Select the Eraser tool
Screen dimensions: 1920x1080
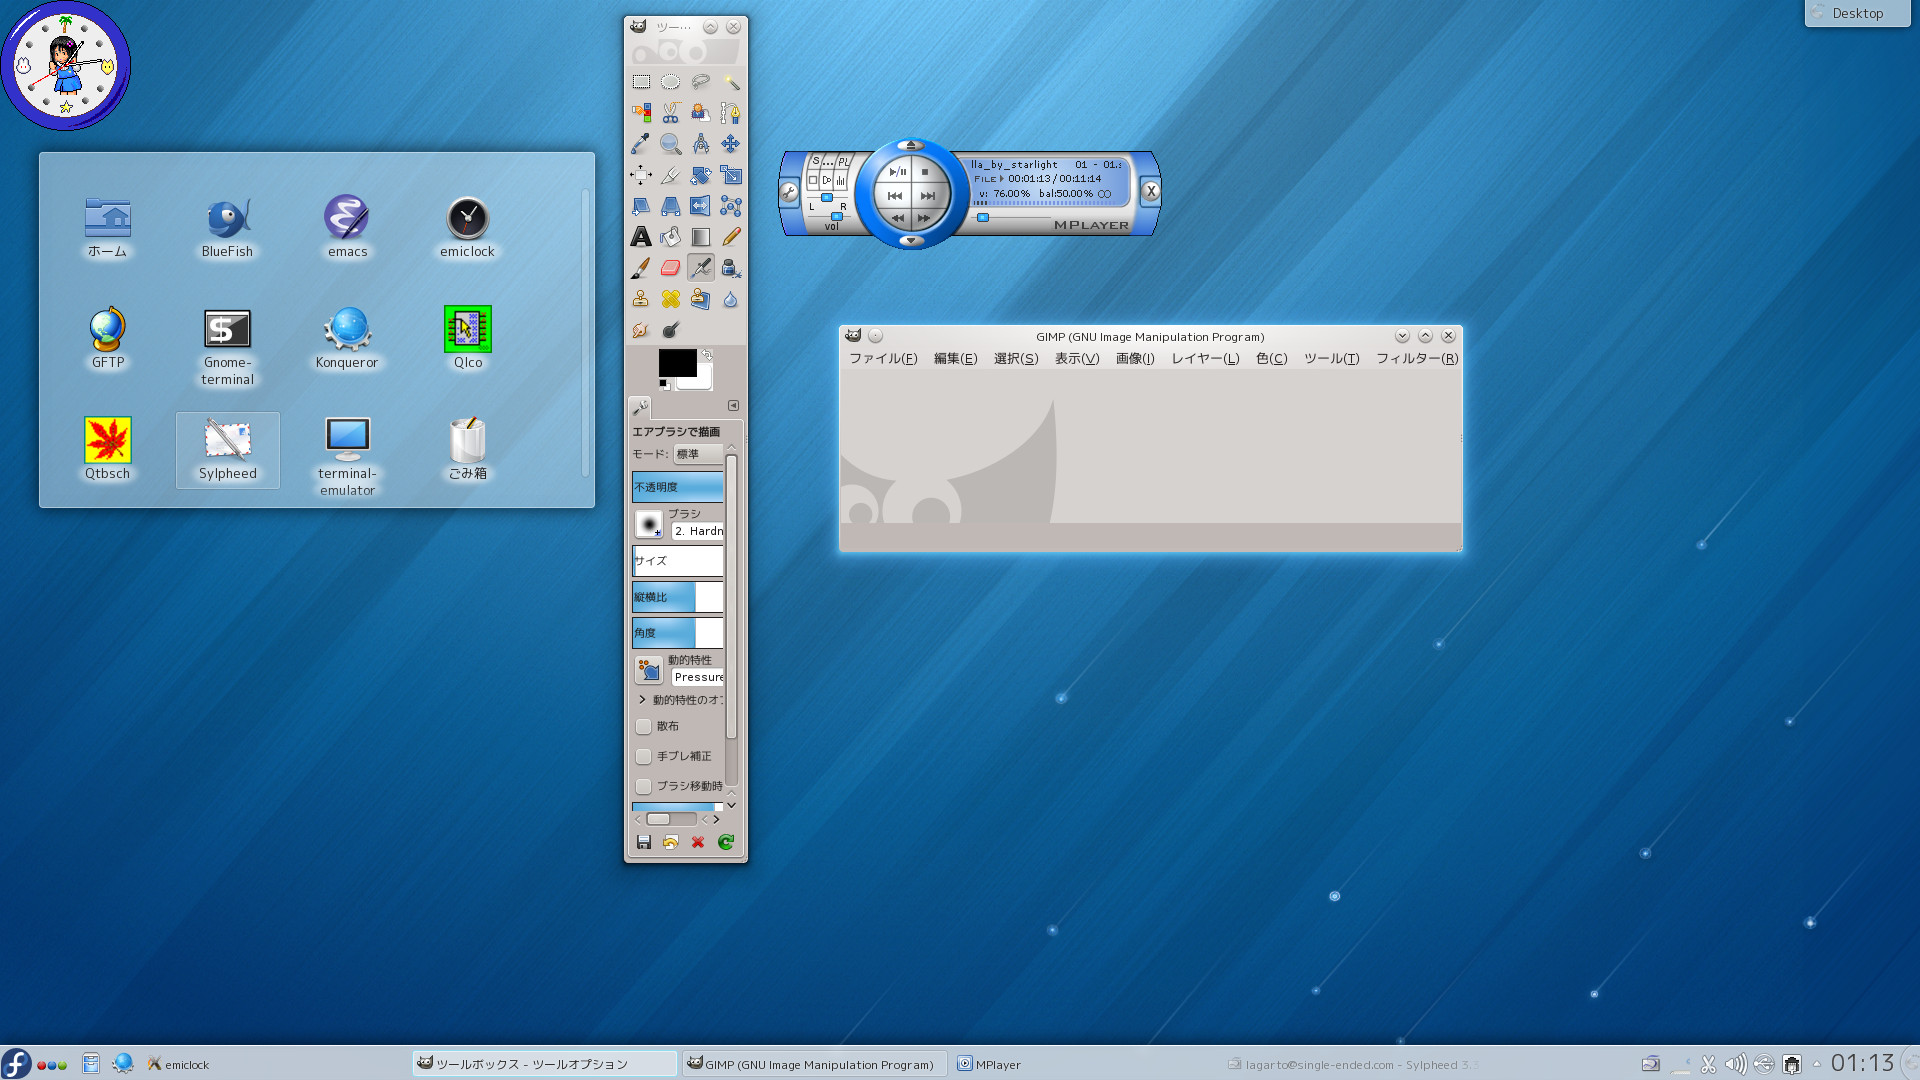(670, 267)
